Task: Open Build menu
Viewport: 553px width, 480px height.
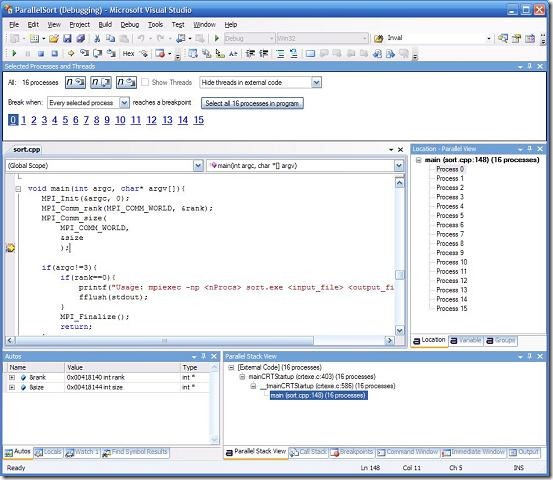Action: (x=105, y=24)
